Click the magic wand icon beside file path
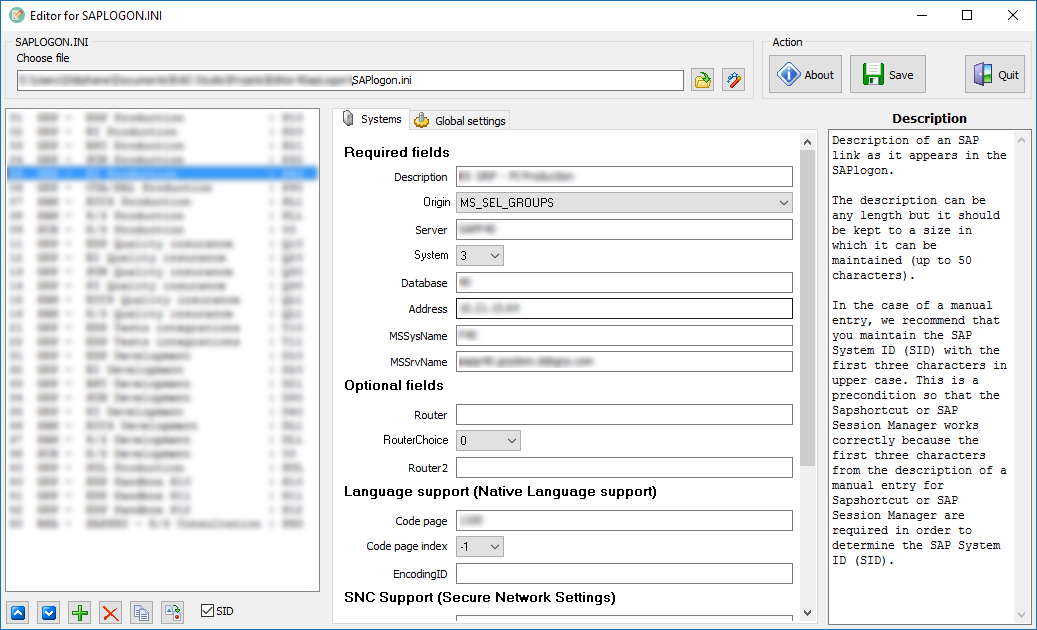1037x630 pixels. pos(733,80)
